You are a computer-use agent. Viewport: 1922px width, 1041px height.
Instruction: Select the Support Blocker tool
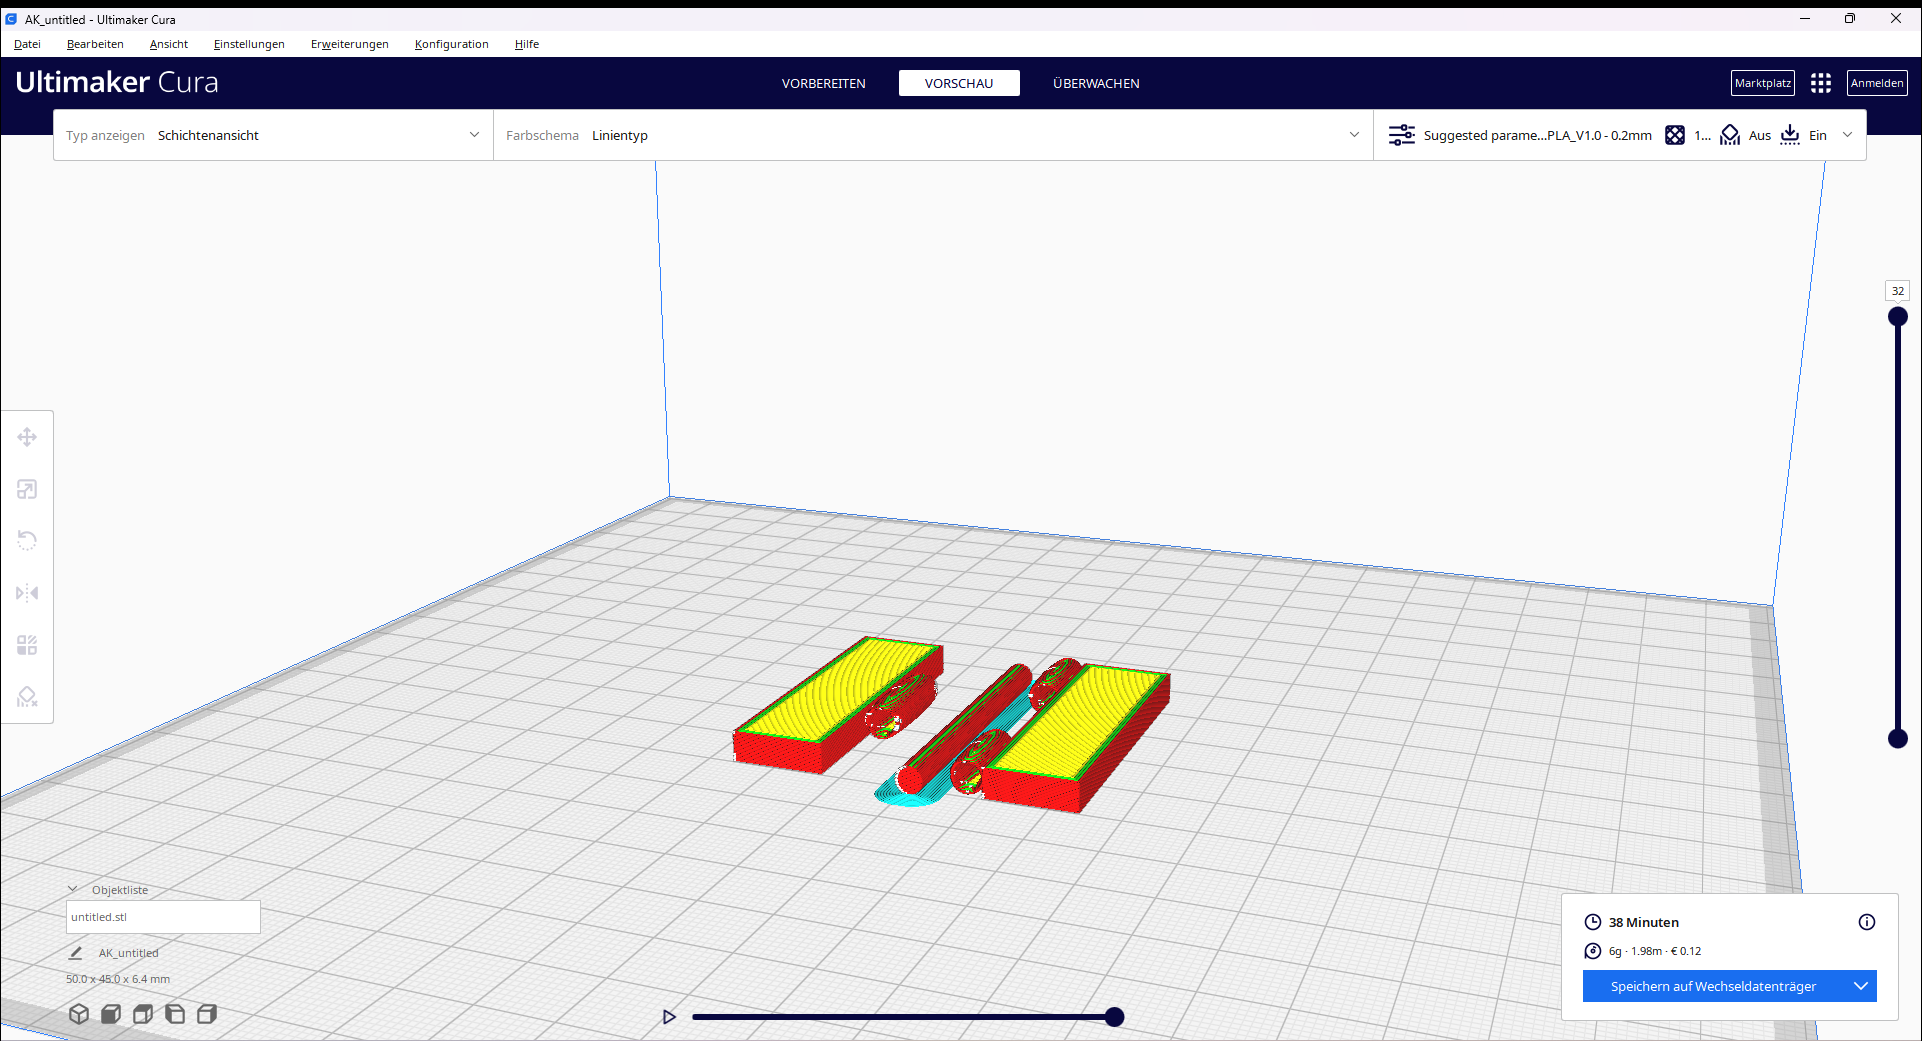(x=27, y=697)
